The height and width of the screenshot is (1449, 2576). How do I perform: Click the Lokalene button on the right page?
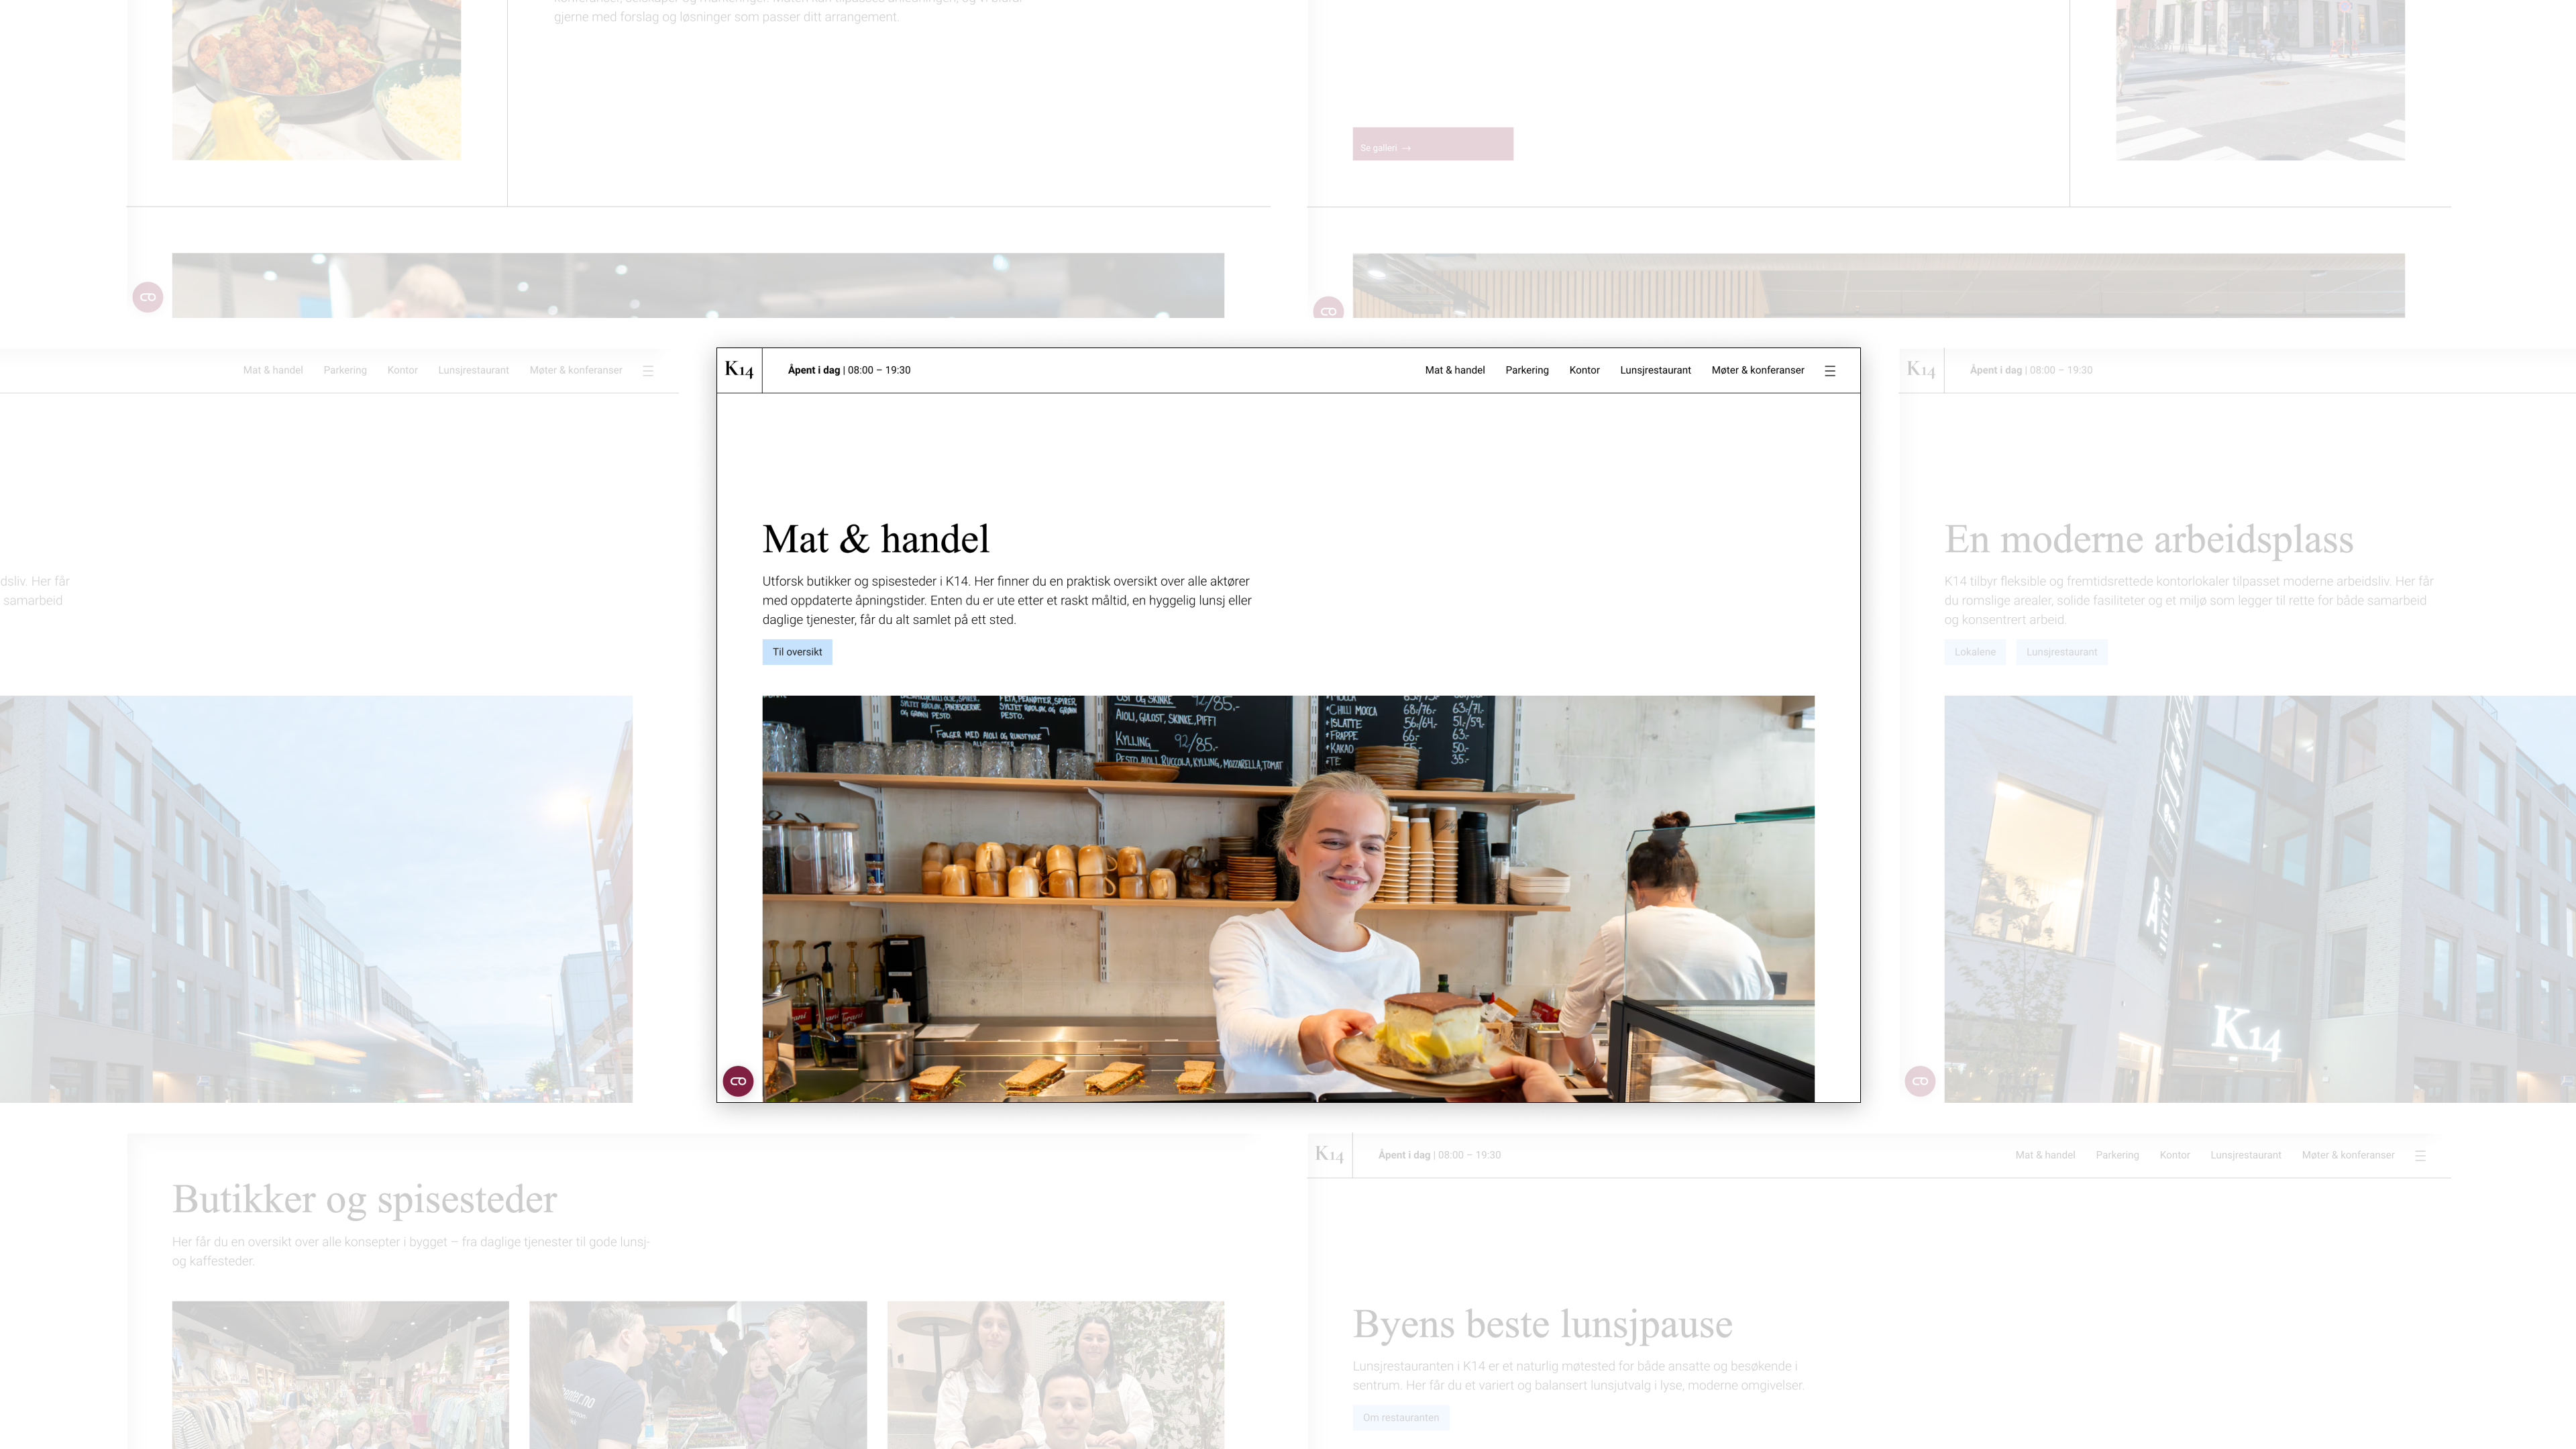1975,652
